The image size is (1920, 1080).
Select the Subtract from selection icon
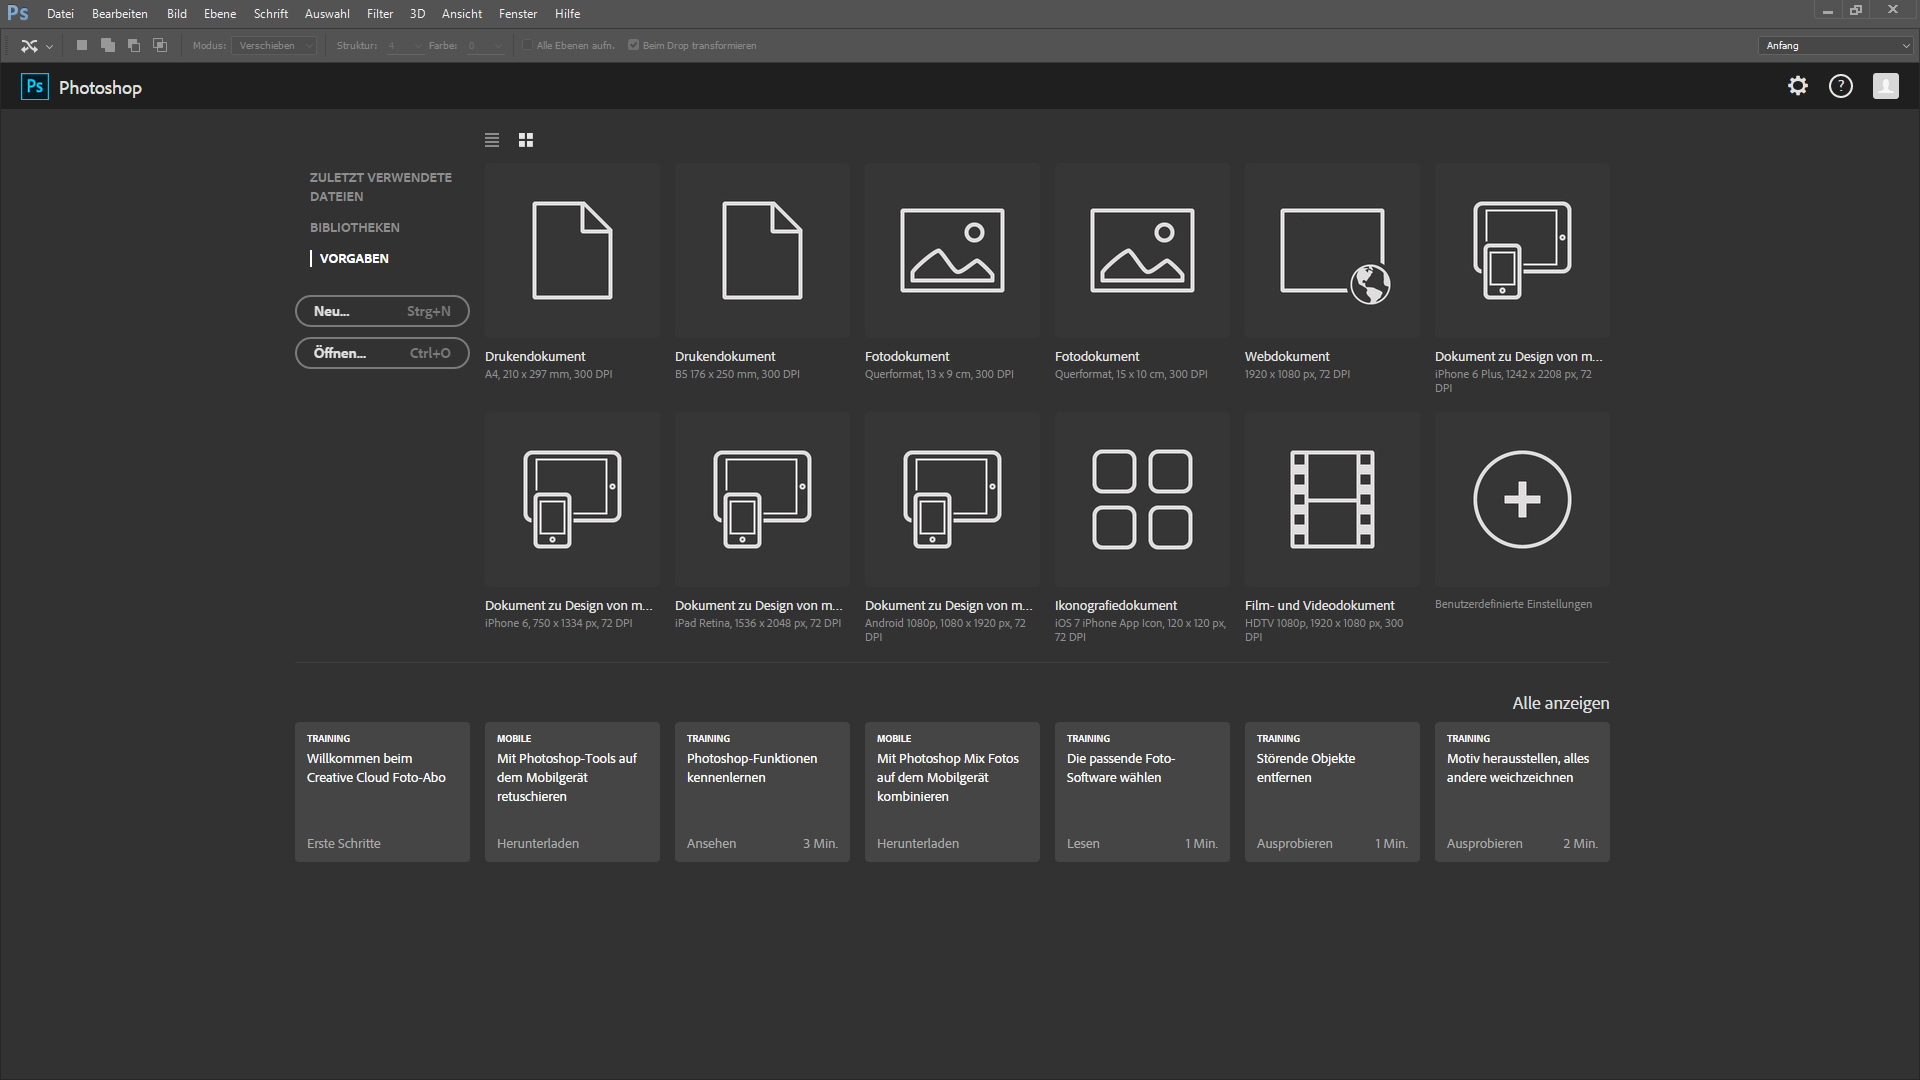tap(134, 45)
